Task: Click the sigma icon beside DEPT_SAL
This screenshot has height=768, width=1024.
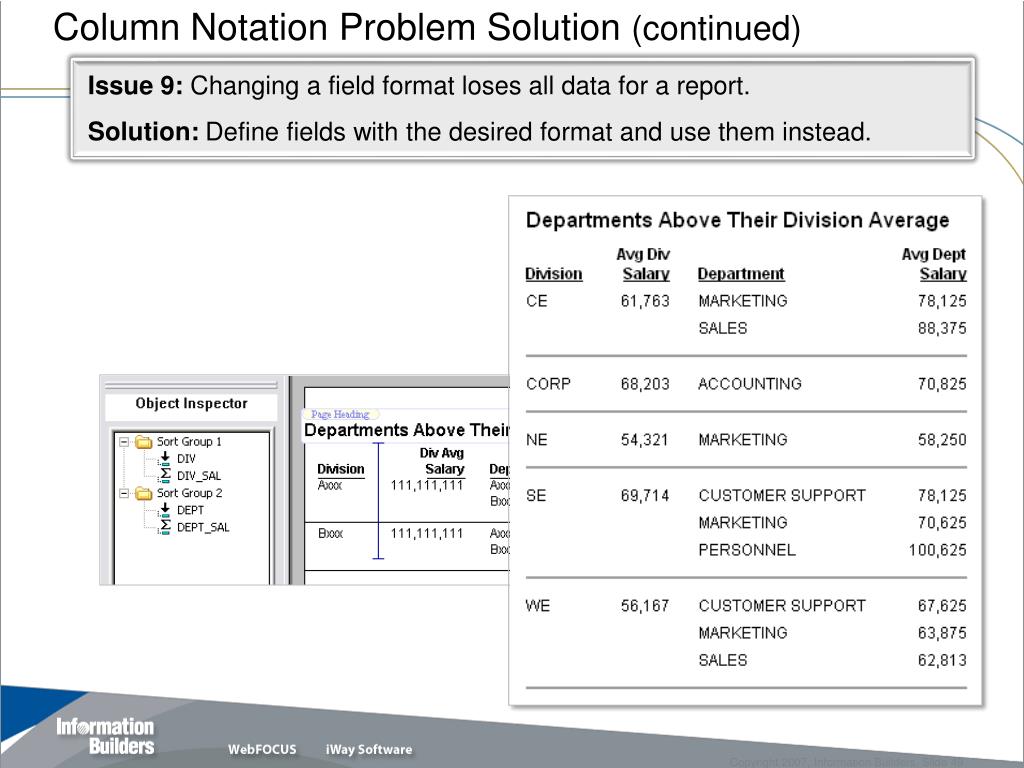Action: (165, 527)
